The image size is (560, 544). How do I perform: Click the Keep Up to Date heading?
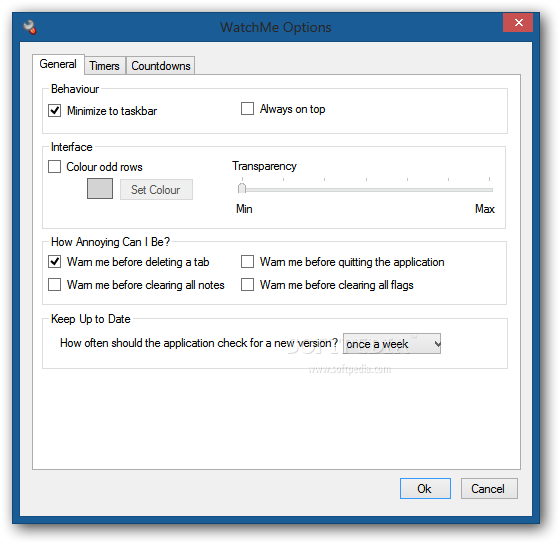click(91, 319)
